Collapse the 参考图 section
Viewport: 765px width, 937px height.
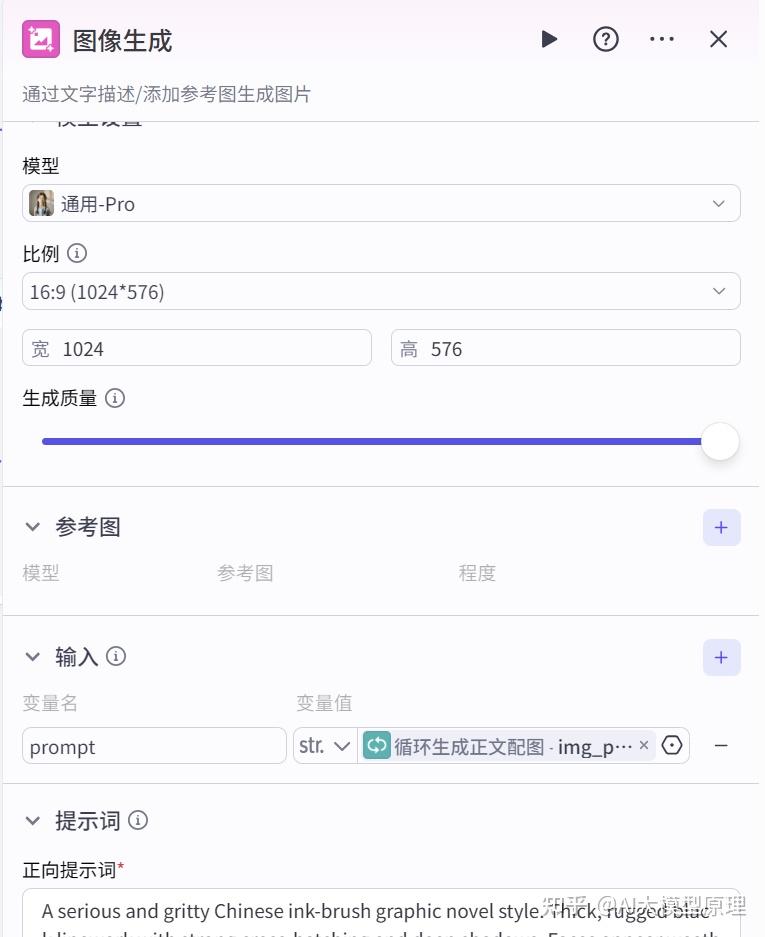(33, 527)
